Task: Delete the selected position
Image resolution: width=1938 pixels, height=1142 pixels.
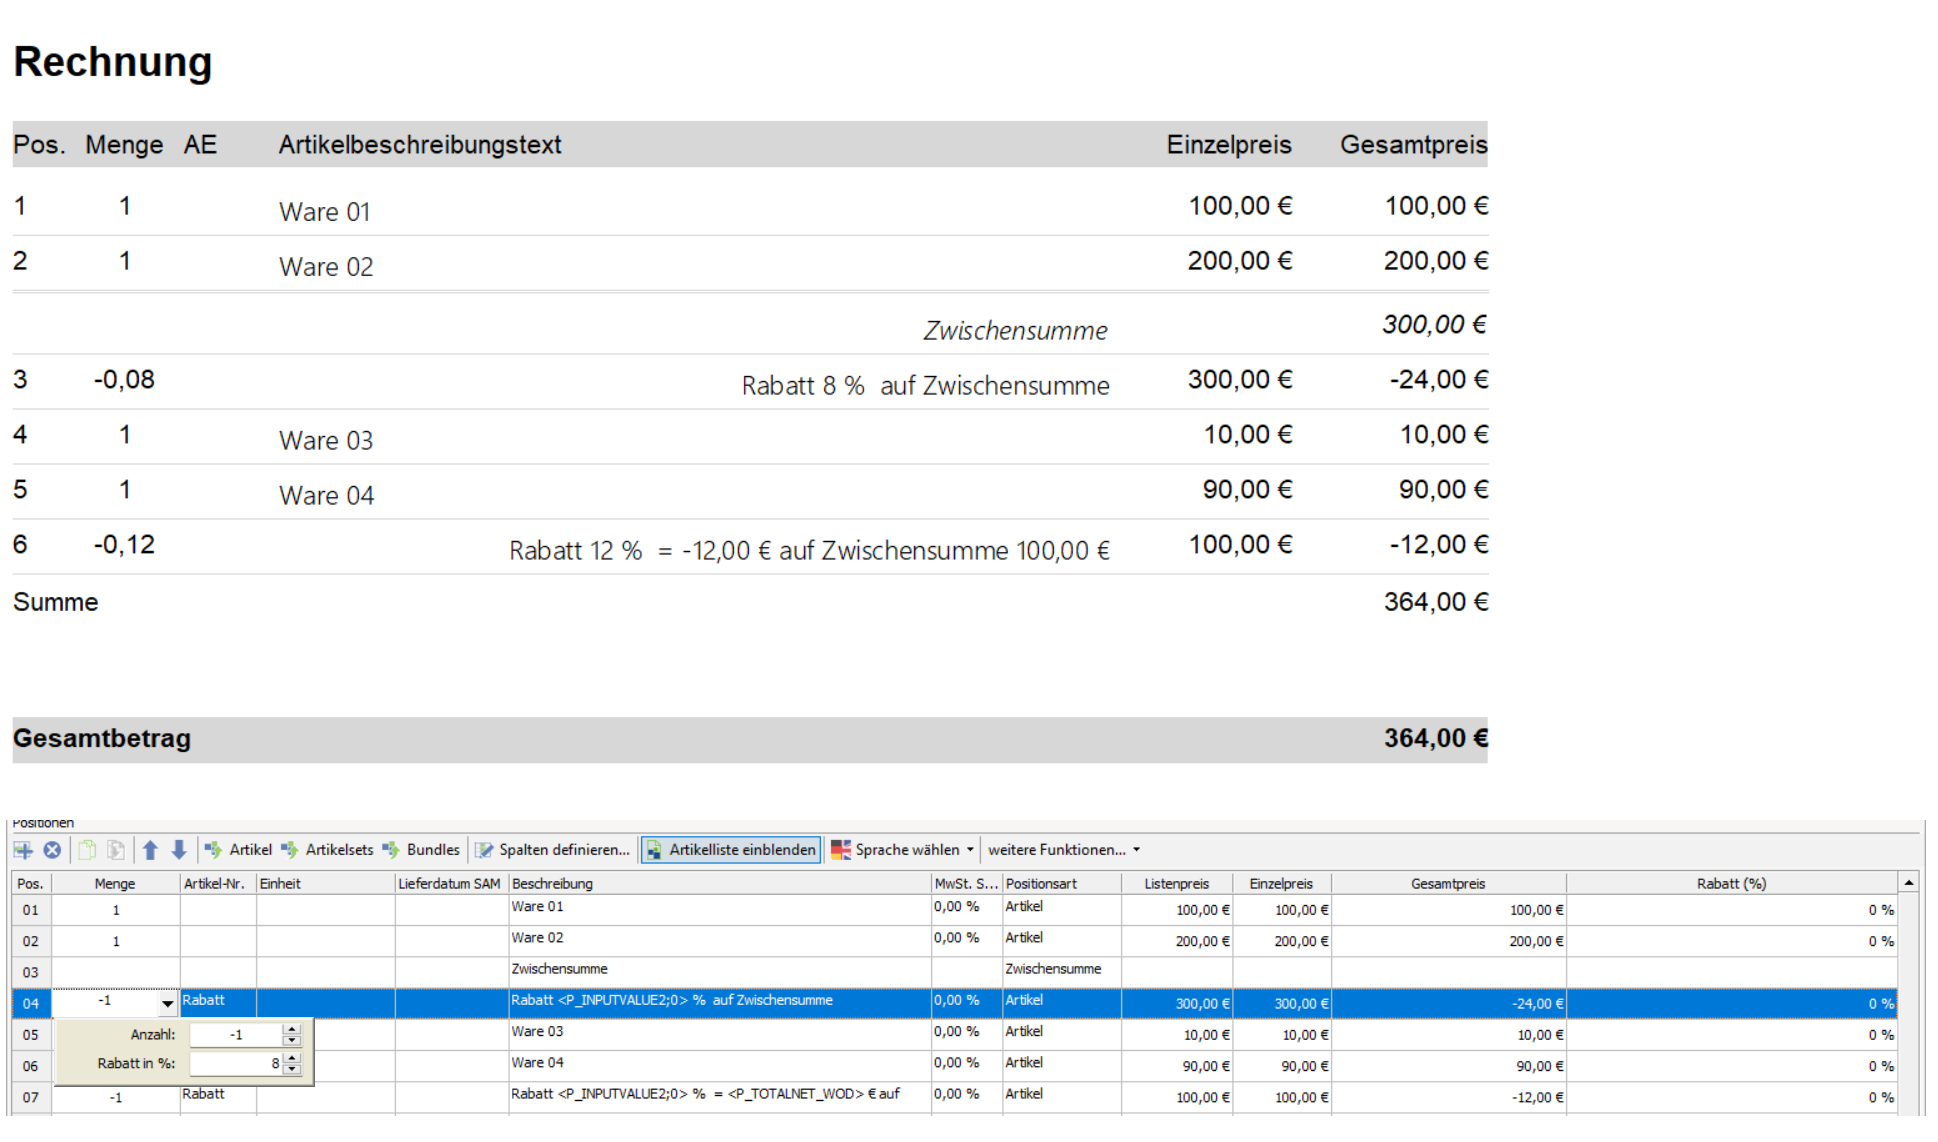Action: (52, 850)
